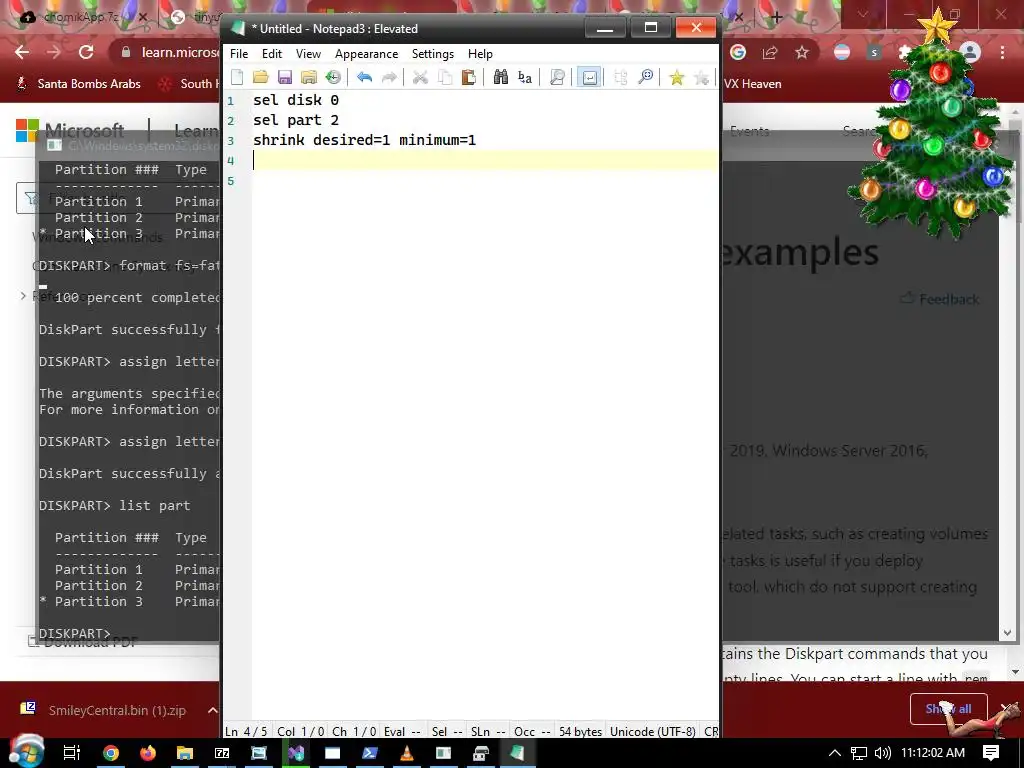Paste using the clipboard icon

[x=468, y=78]
